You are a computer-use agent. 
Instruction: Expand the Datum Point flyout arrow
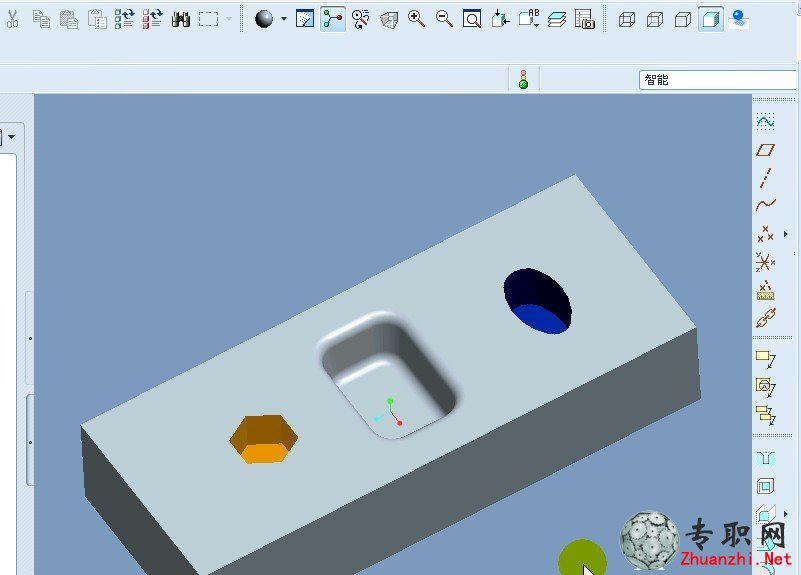click(786, 234)
